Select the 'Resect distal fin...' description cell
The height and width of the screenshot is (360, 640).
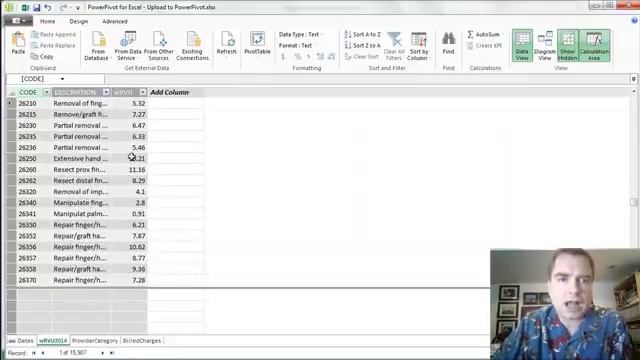point(81,180)
